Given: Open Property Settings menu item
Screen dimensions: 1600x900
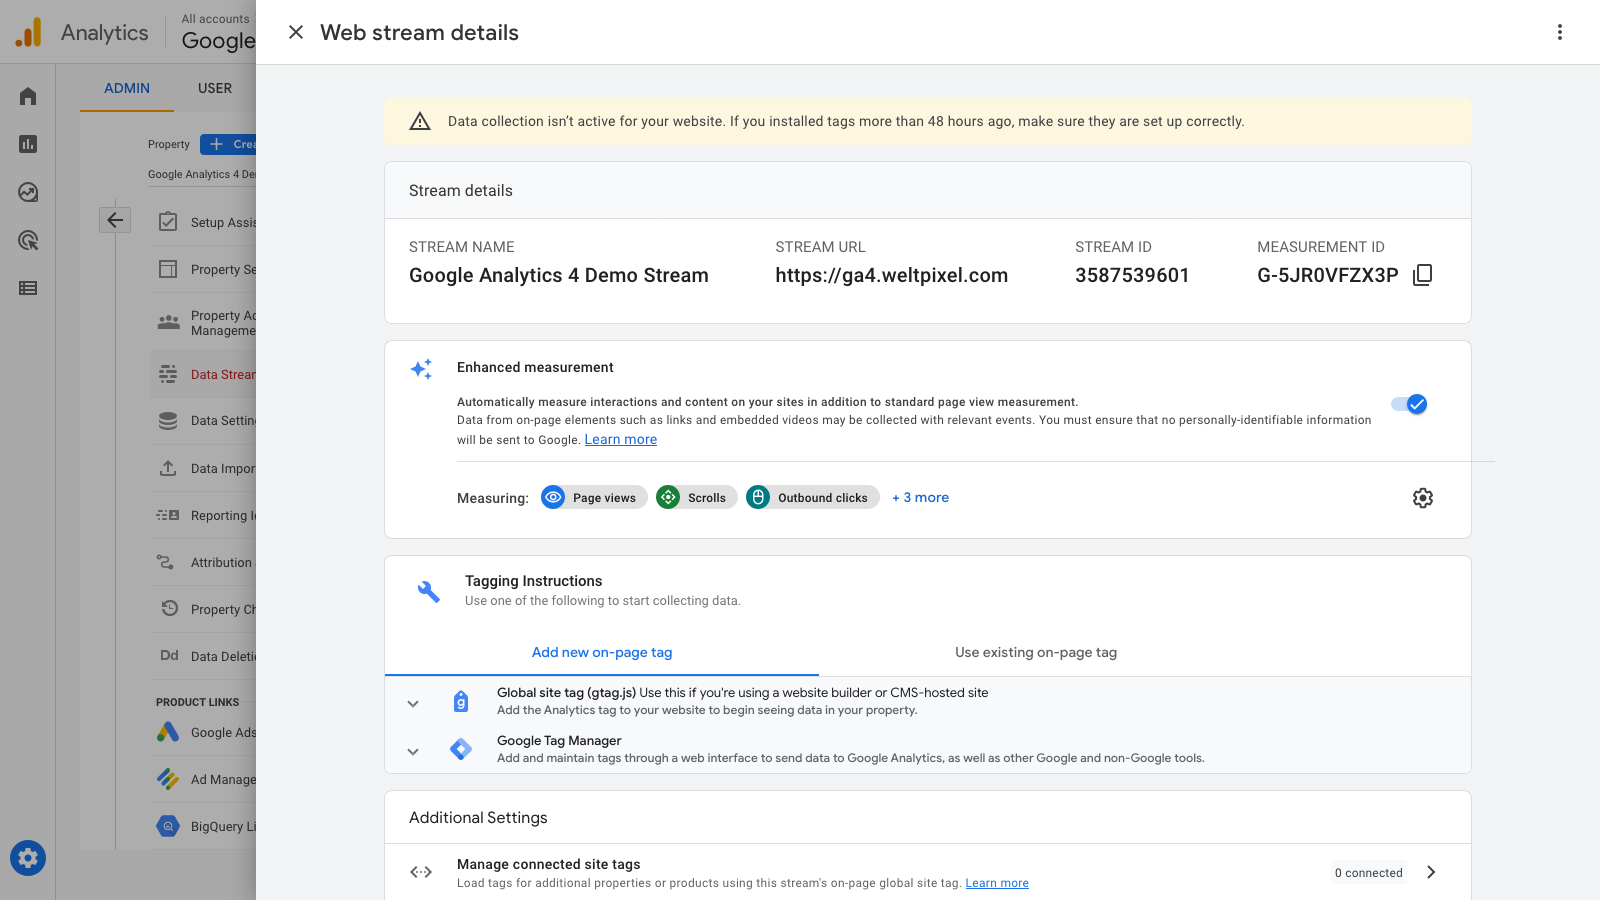Looking at the screenshot, I should click(x=206, y=269).
